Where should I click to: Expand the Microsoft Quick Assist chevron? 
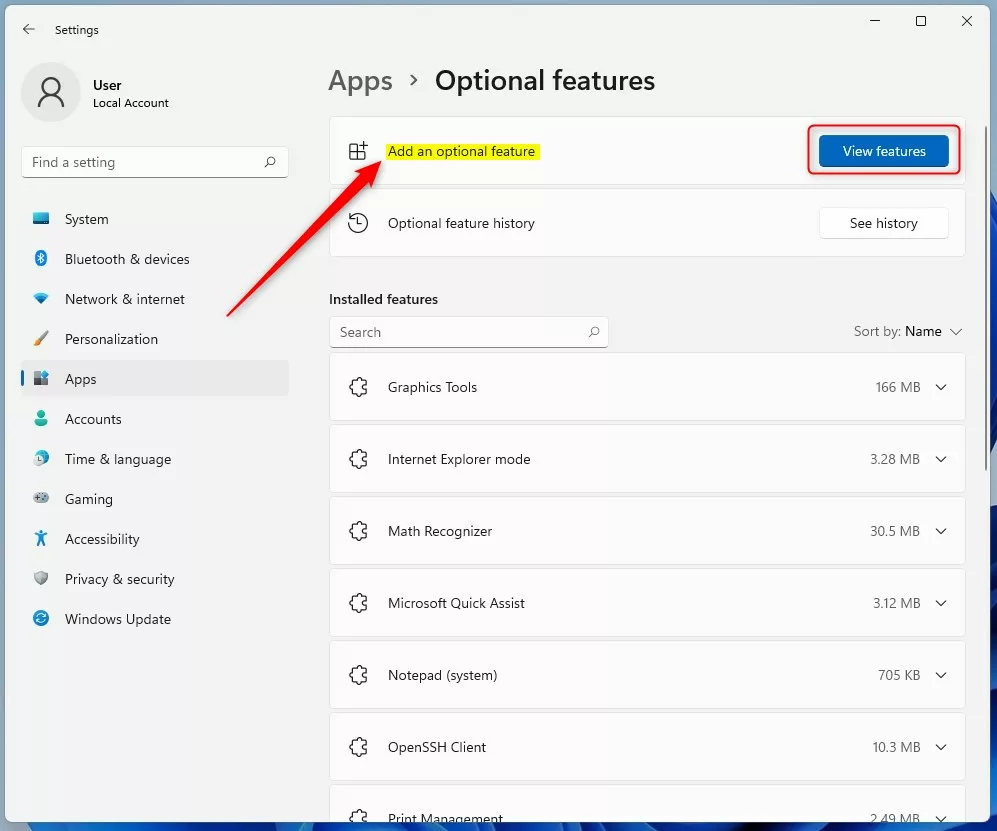click(941, 603)
